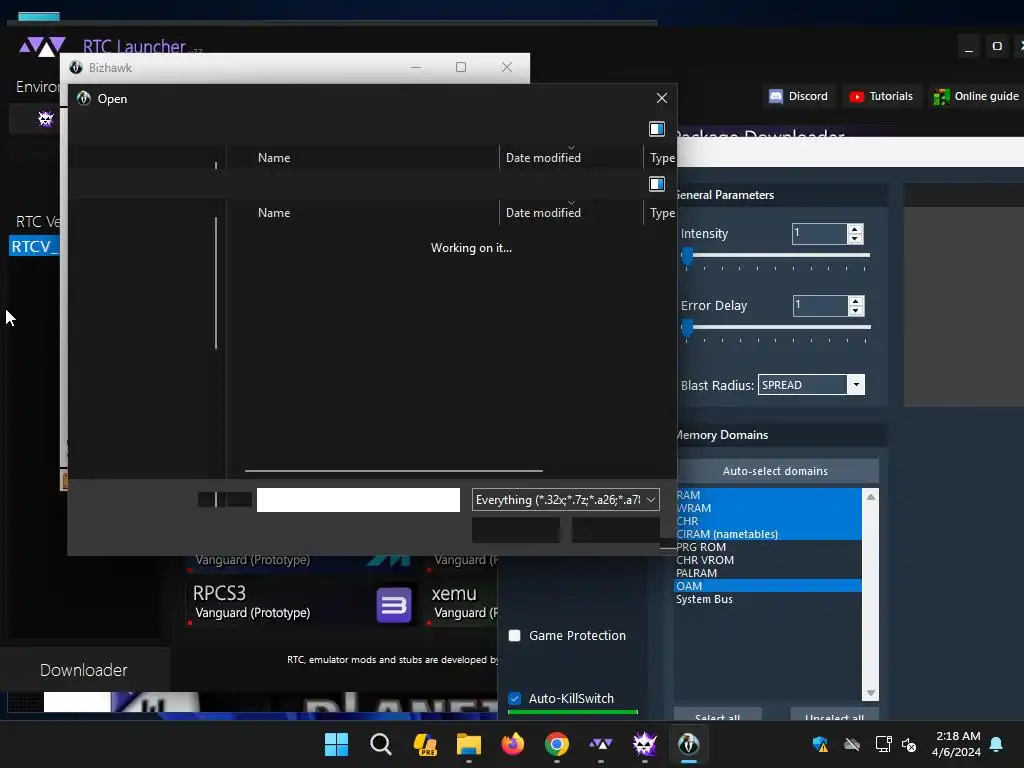Sort by the lower Date modified column
The width and height of the screenshot is (1024, 768).
(543, 213)
